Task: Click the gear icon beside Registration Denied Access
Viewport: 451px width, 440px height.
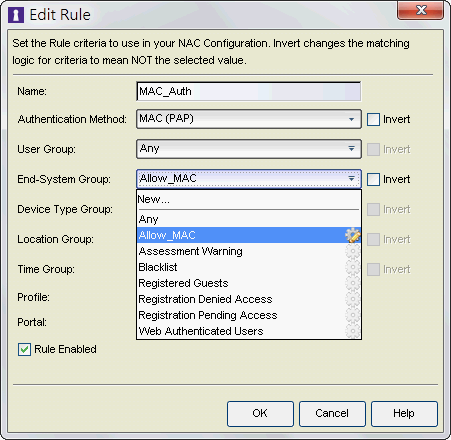Action: coord(353,299)
